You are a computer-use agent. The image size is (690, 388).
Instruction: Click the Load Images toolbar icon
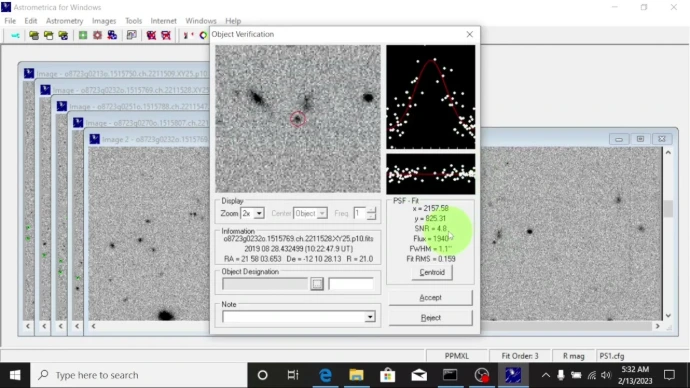click(x=34, y=36)
